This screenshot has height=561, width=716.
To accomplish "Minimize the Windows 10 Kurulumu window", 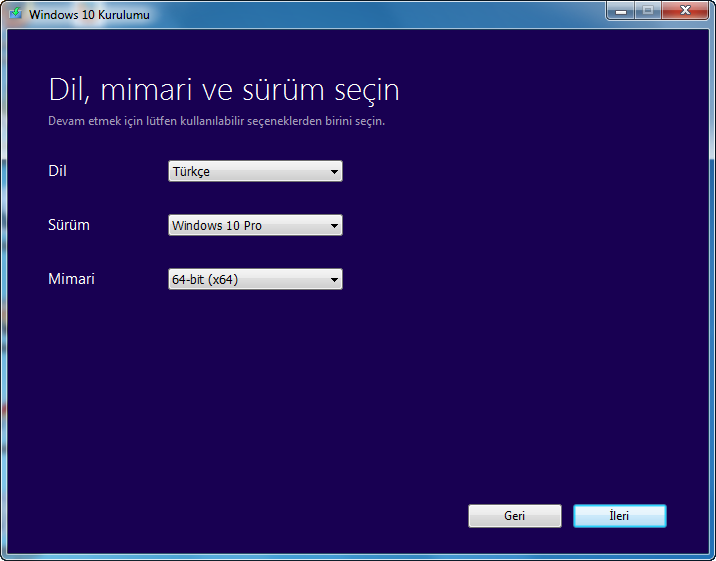I will click(x=621, y=11).
